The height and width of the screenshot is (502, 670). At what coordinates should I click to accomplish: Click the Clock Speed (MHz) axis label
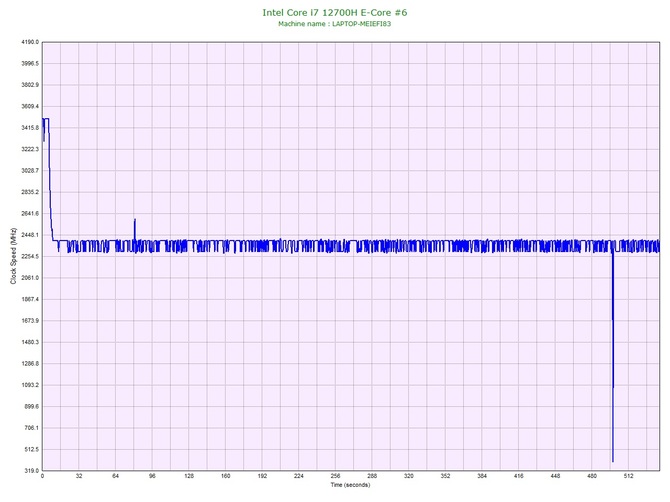tap(13, 256)
